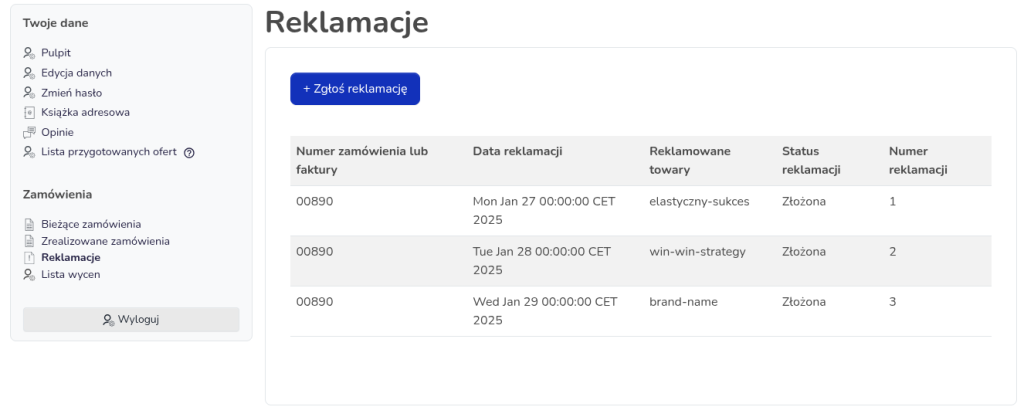Click the user icon beside Pulpit

click(x=29, y=53)
